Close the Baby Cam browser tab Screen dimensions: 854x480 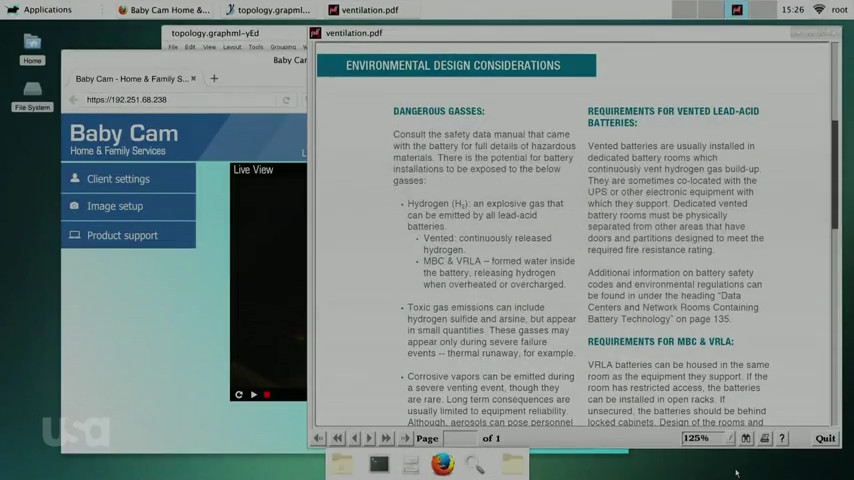[x=193, y=78]
